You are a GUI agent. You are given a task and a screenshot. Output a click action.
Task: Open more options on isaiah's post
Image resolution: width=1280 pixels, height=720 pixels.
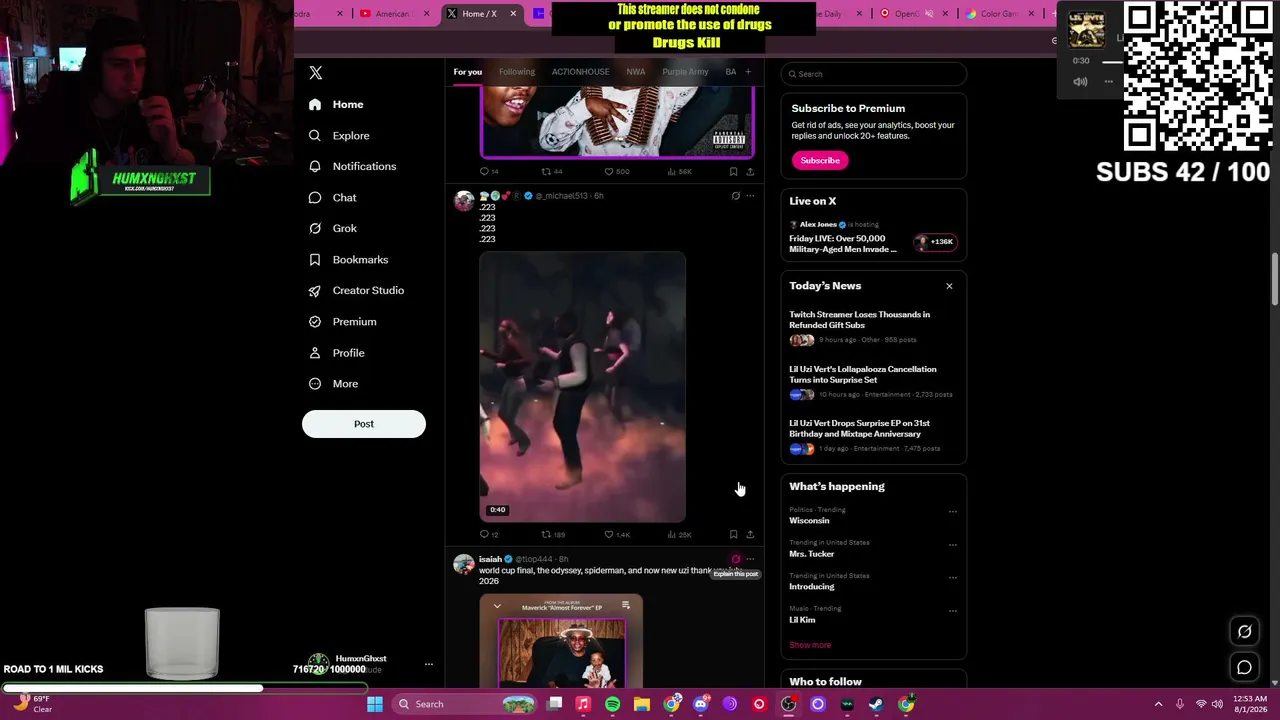pyautogui.click(x=750, y=559)
